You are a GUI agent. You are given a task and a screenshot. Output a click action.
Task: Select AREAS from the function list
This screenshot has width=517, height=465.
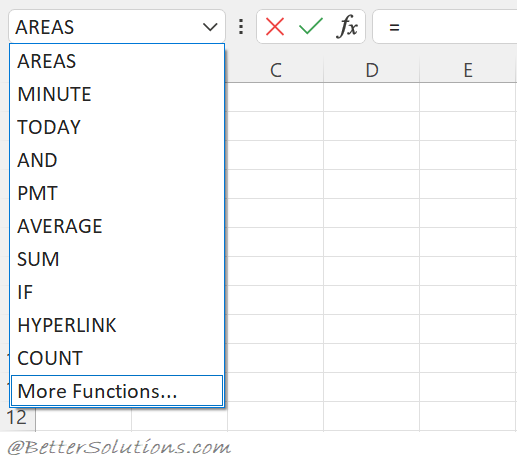click(x=117, y=61)
